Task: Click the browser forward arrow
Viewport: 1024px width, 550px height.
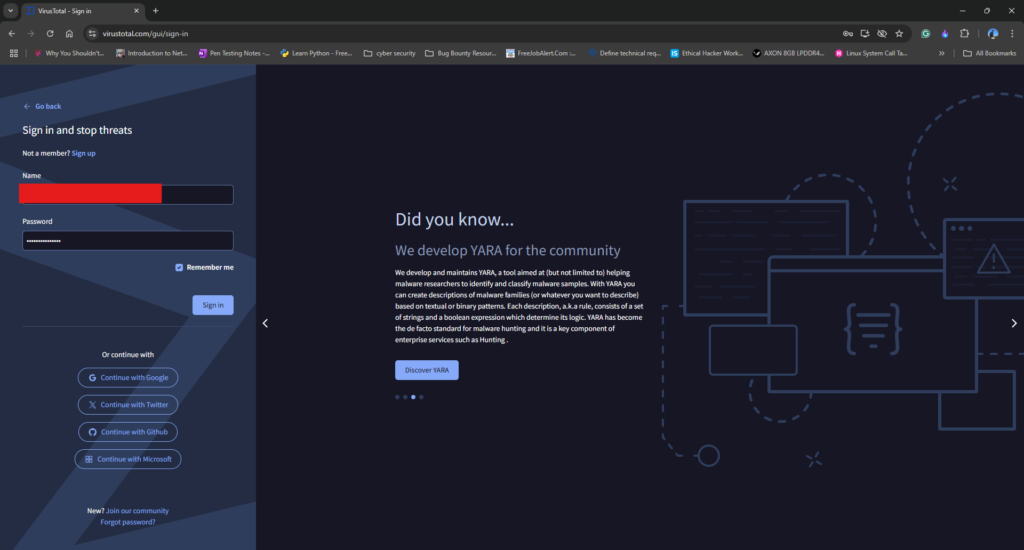Action: [31, 33]
